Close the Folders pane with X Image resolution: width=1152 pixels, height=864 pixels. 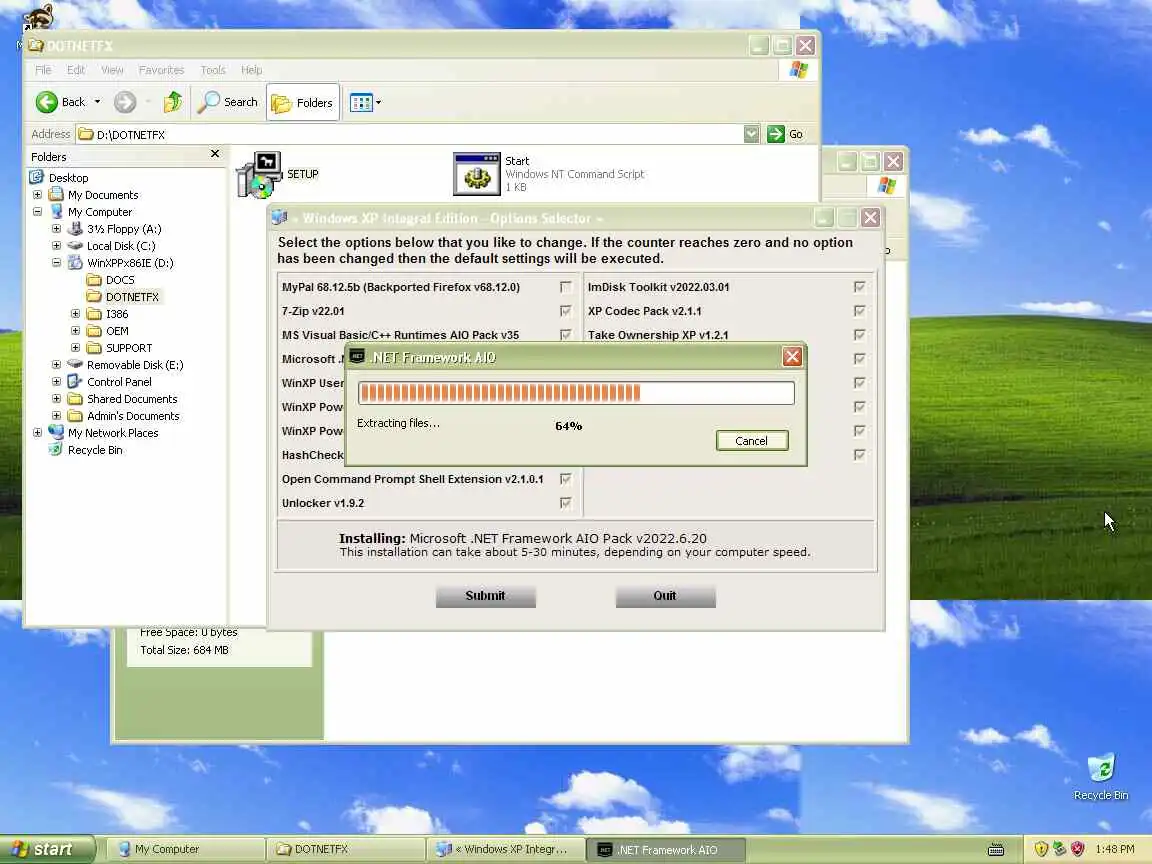(x=215, y=154)
